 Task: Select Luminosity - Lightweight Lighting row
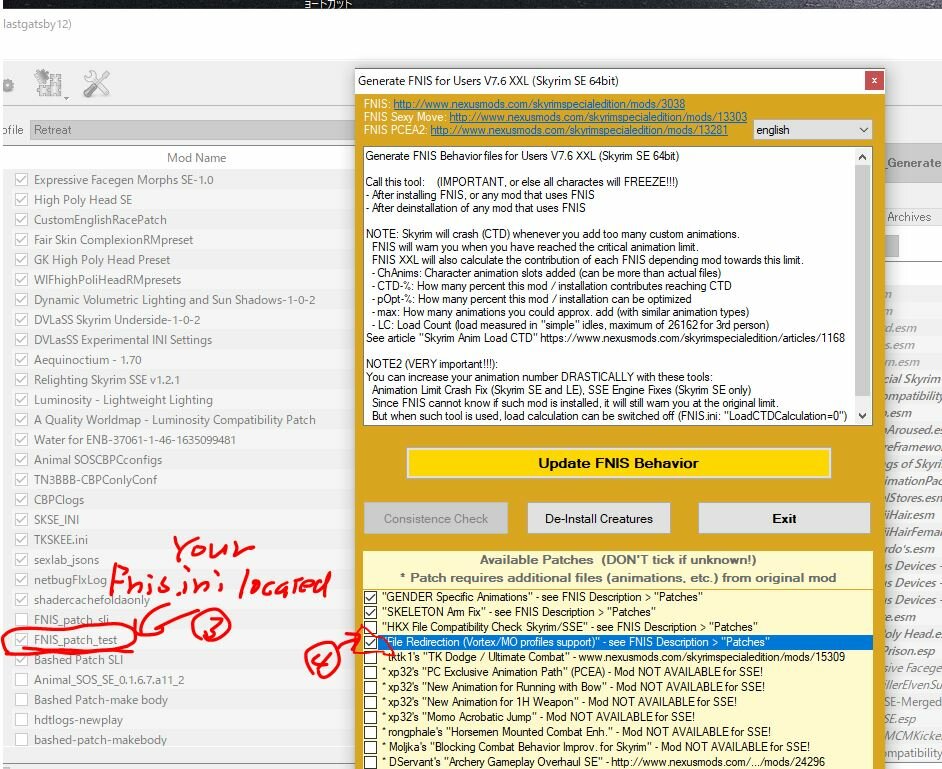coord(180,400)
